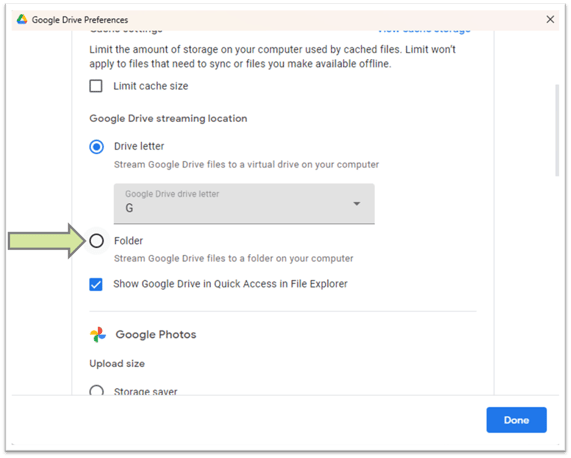
Task: Click the Drive letter option label
Action: click(139, 146)
